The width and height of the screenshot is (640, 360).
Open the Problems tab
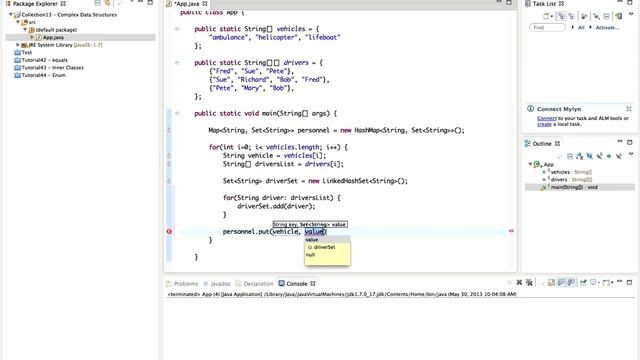[182, 284]
